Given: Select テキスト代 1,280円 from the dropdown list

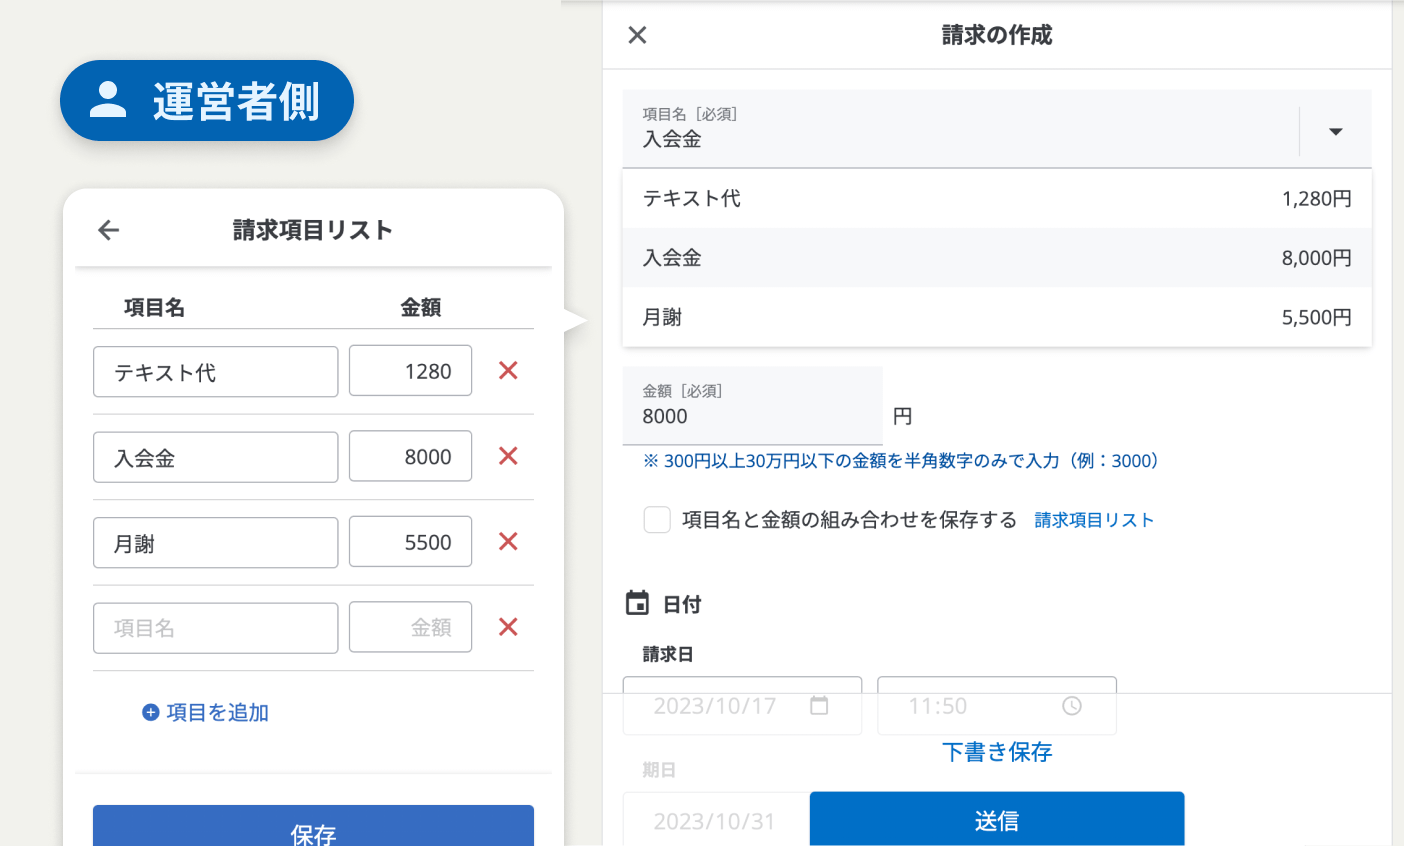Looking at the screenshot, I should [x=996, y=199].
